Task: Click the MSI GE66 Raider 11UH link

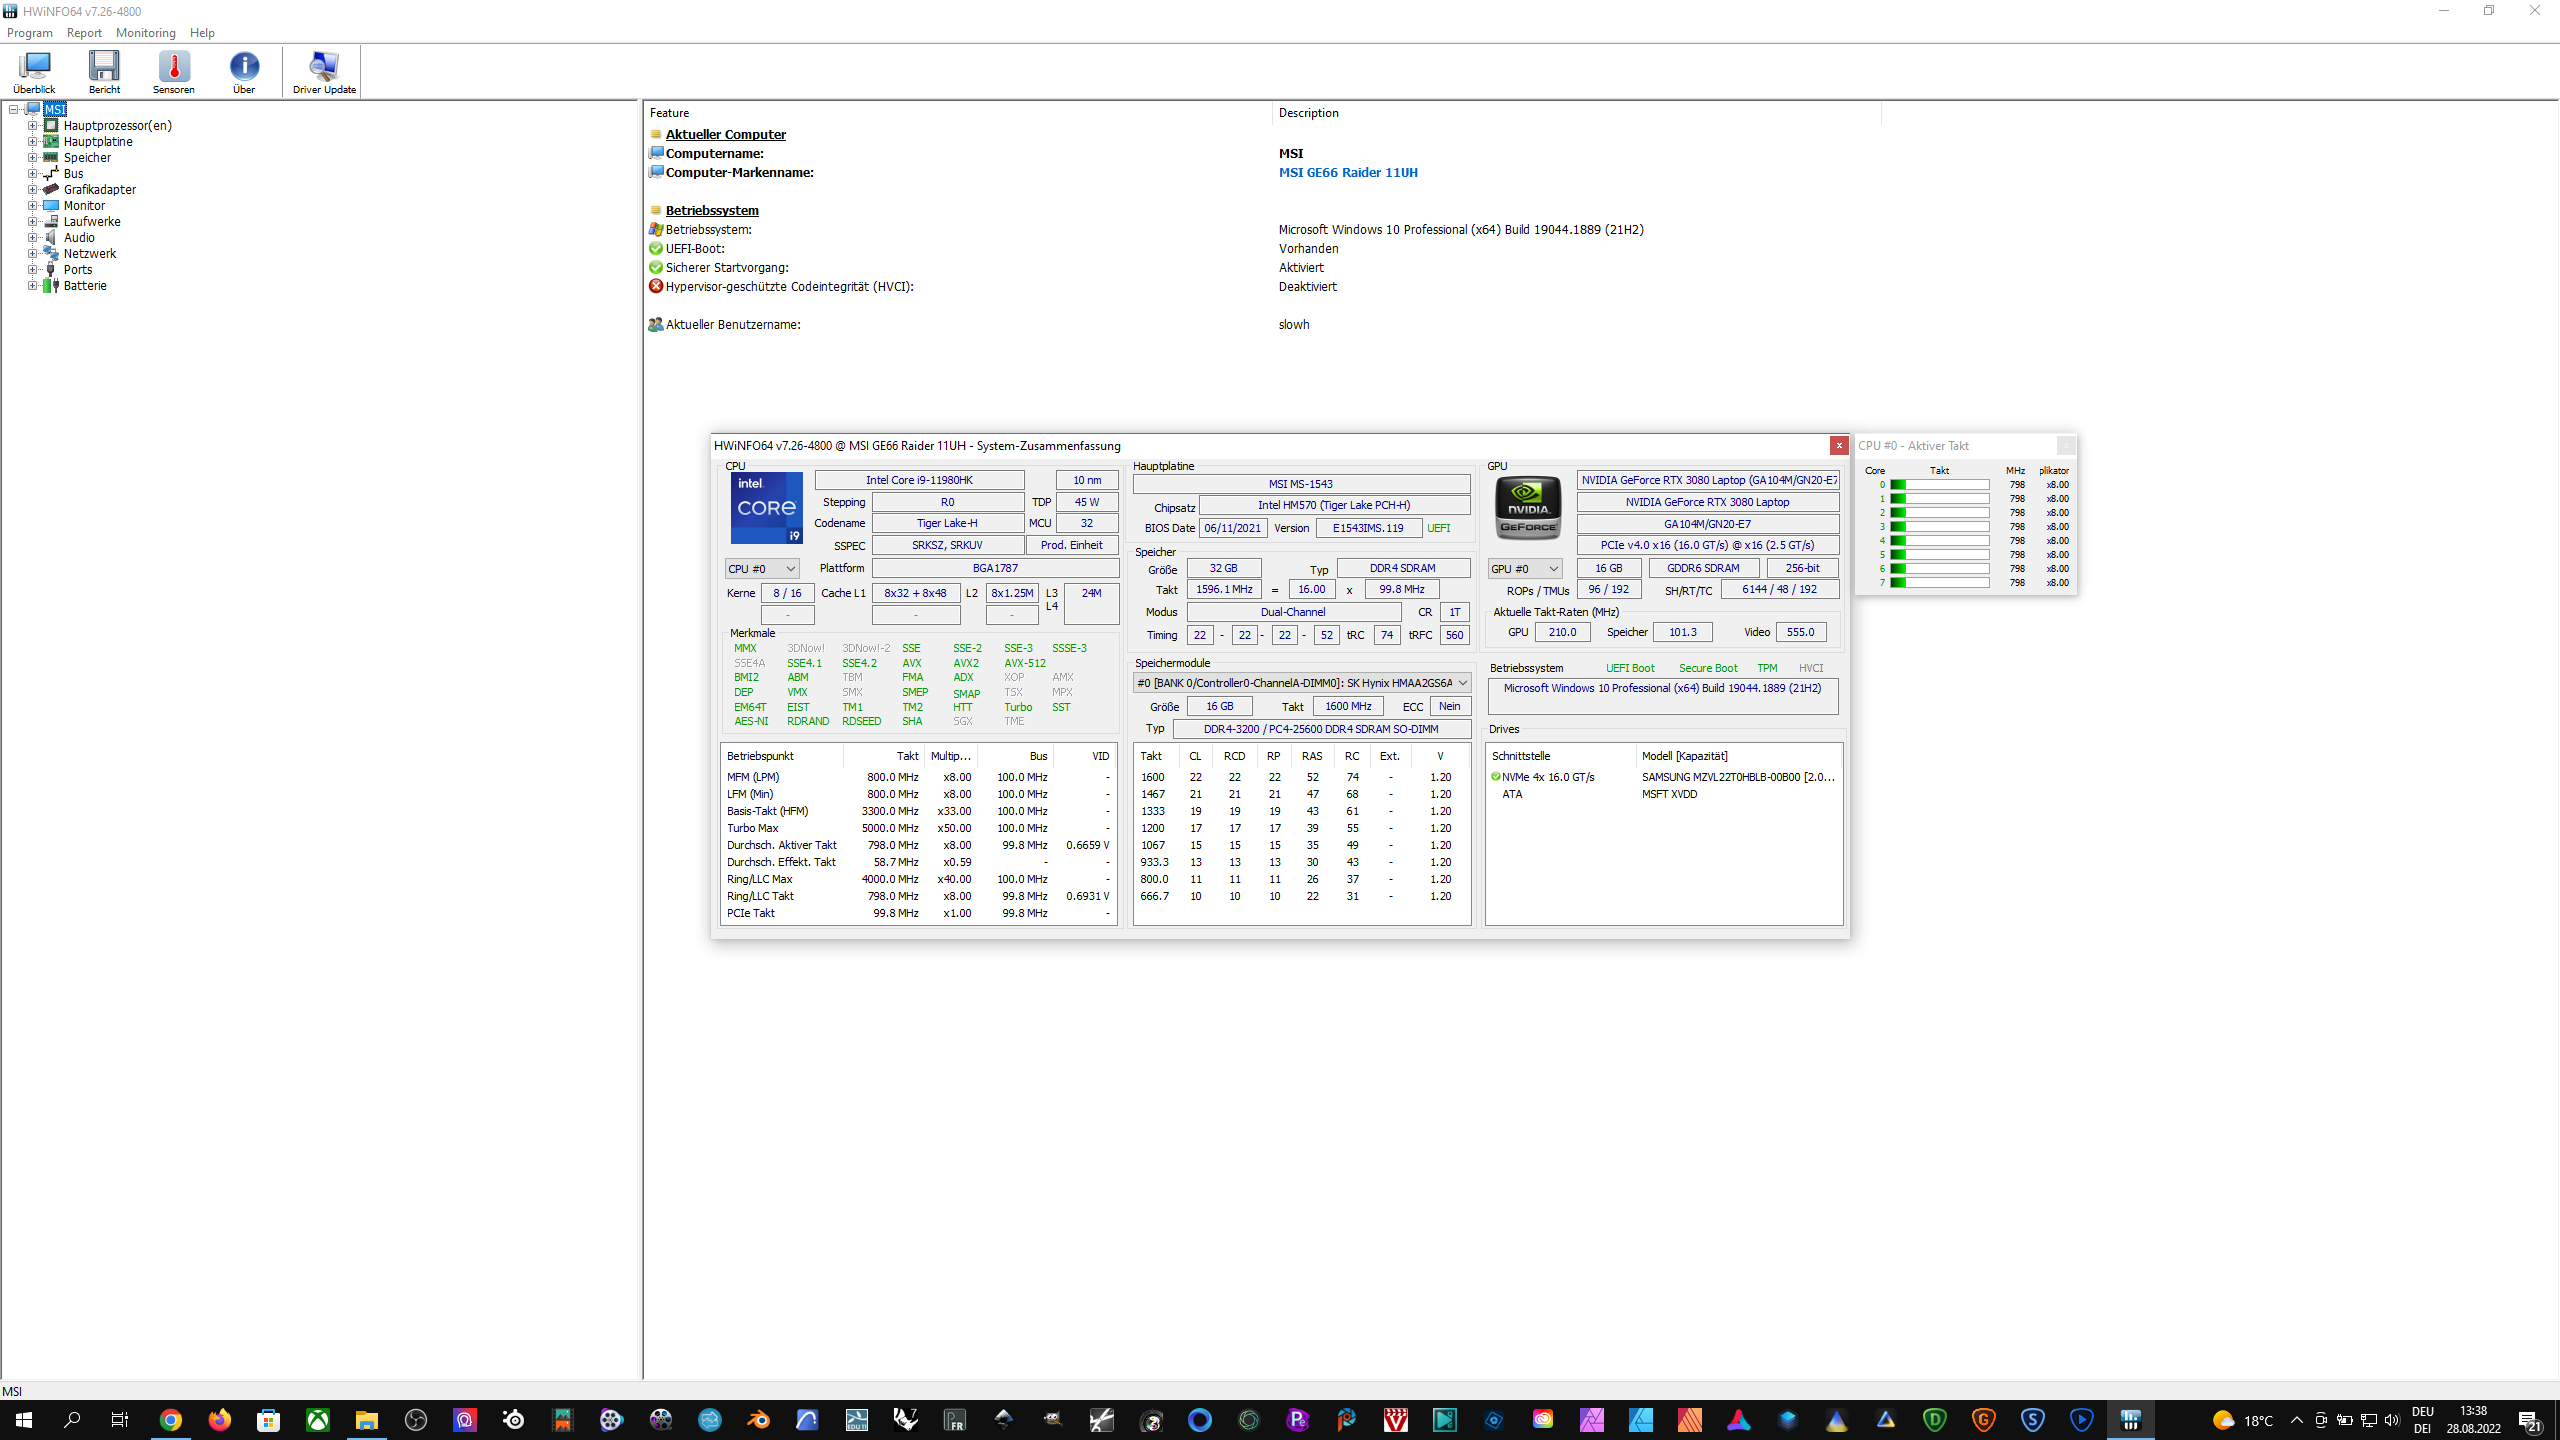Action: 1347,173
